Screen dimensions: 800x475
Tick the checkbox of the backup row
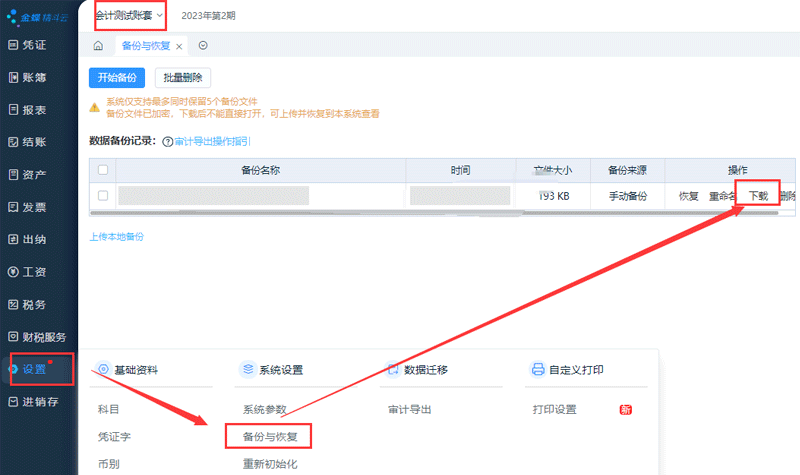tap(103, 195)
